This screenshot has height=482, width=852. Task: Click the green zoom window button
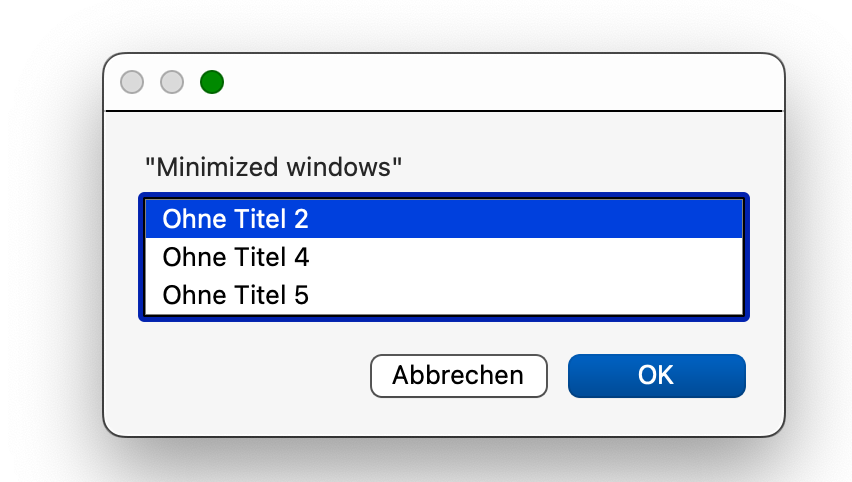212,82
